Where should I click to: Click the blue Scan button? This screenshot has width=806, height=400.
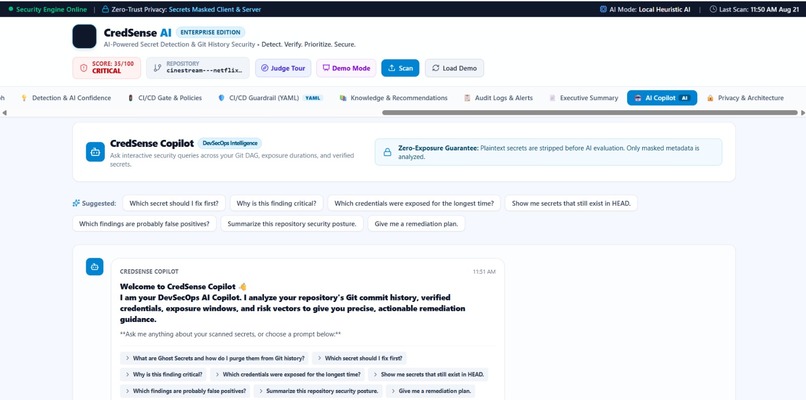pos(400,68)
